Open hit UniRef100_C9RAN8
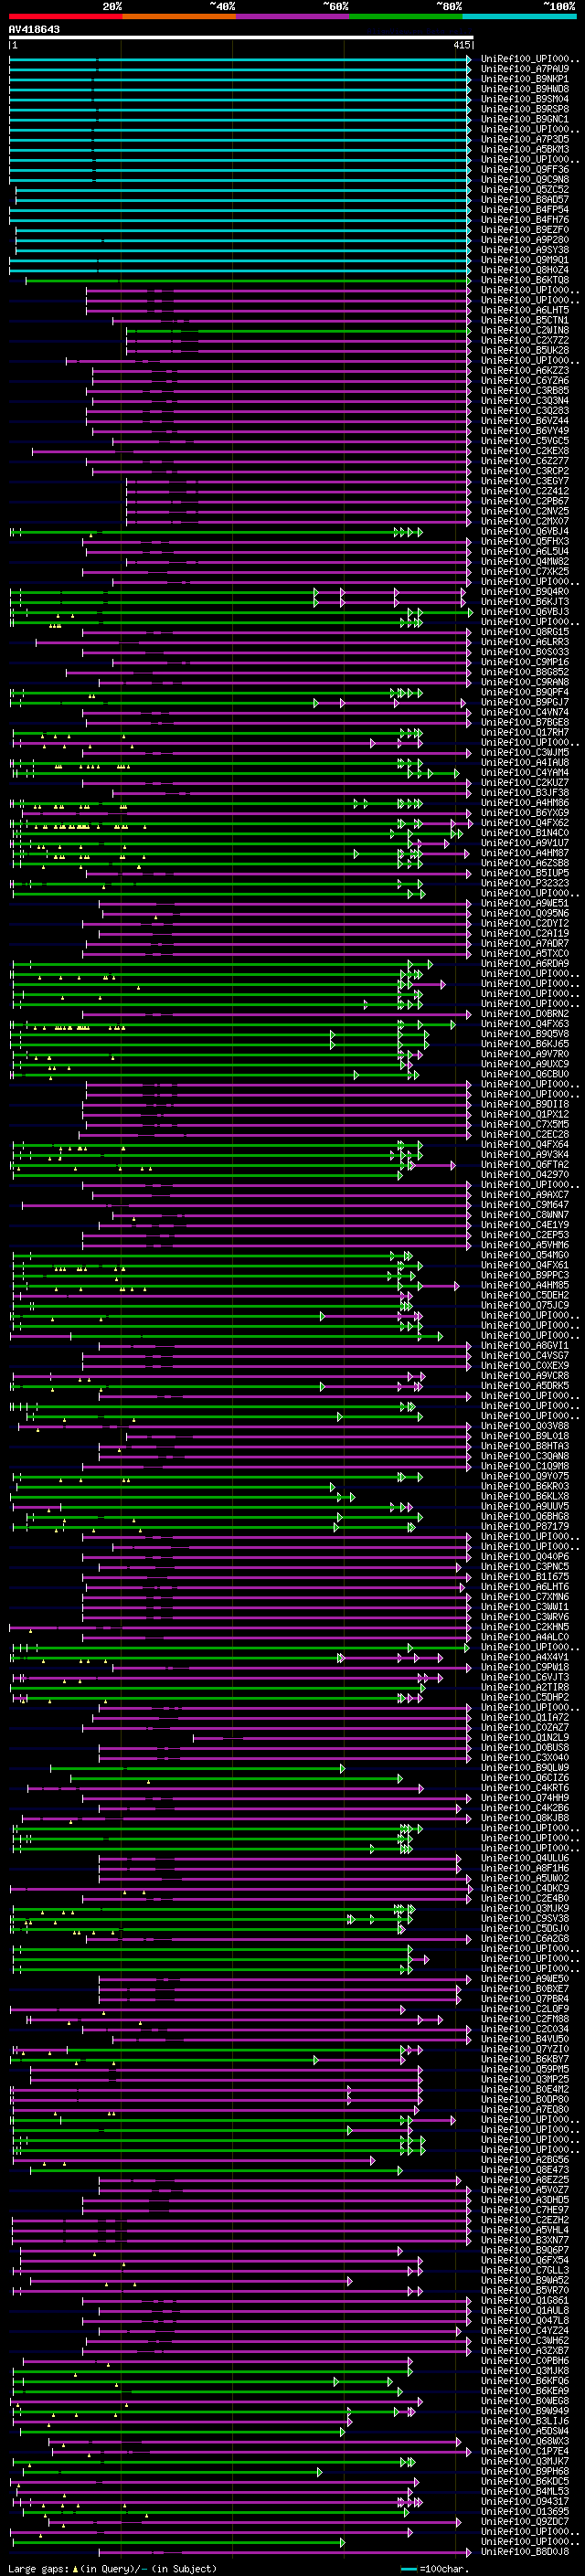The height and width of the screenshot is (2576, 585). click(525, 682)
